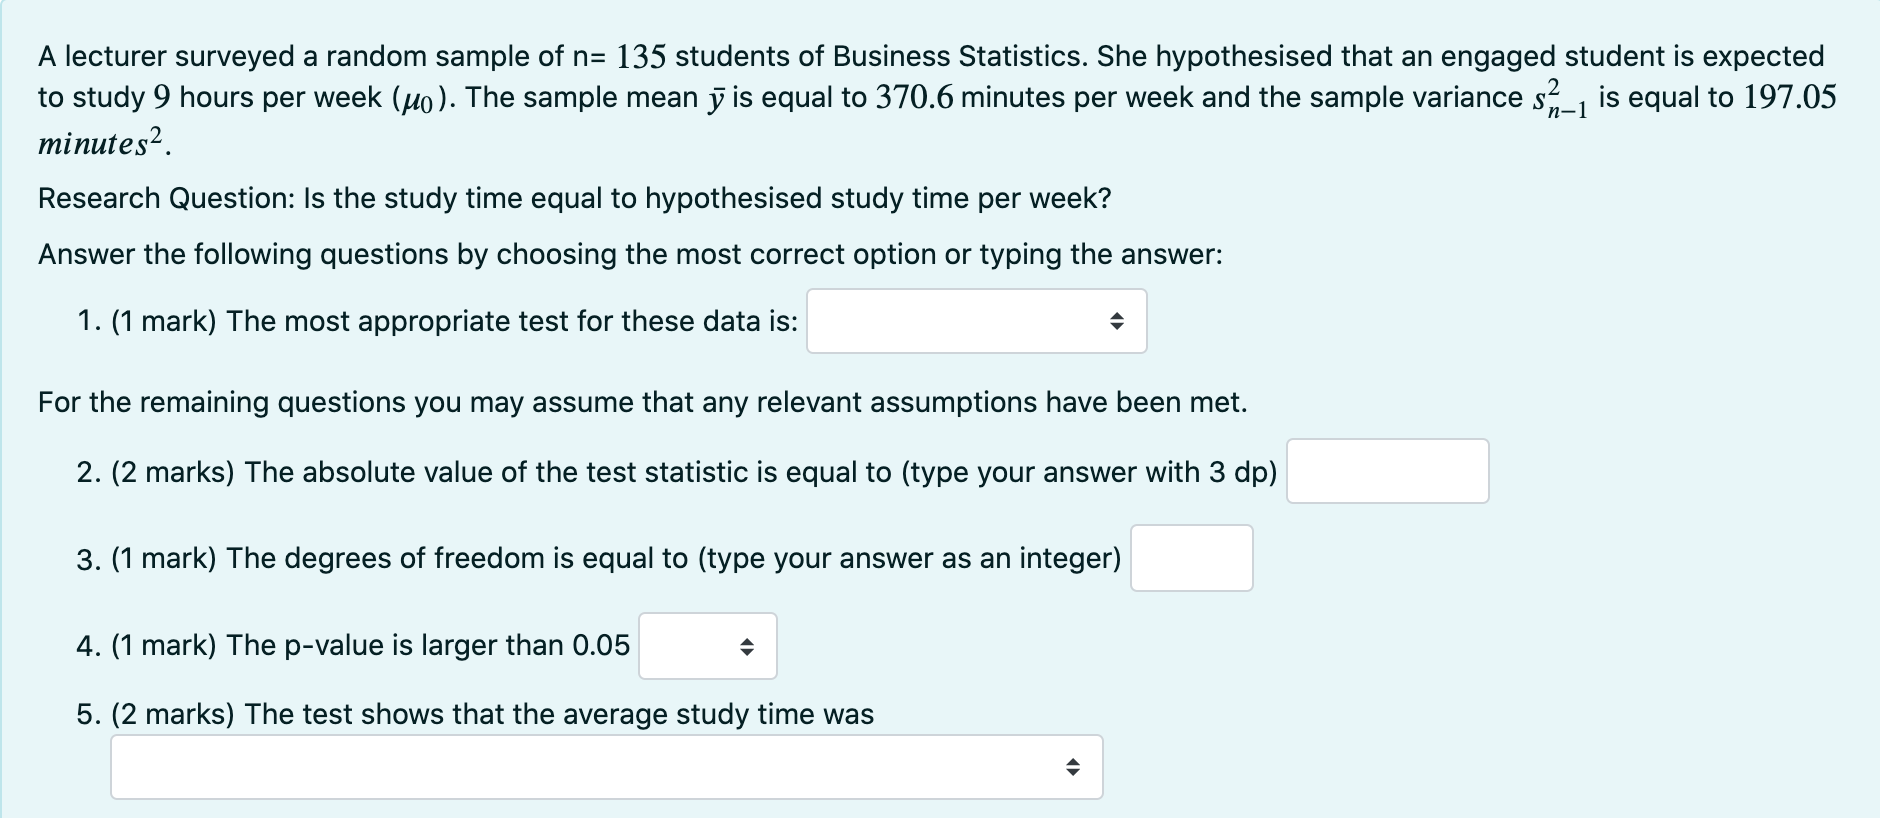Click the sample size value 135
The width and height of the screenshot is (1880, 818).
click(x=640, y=56)
